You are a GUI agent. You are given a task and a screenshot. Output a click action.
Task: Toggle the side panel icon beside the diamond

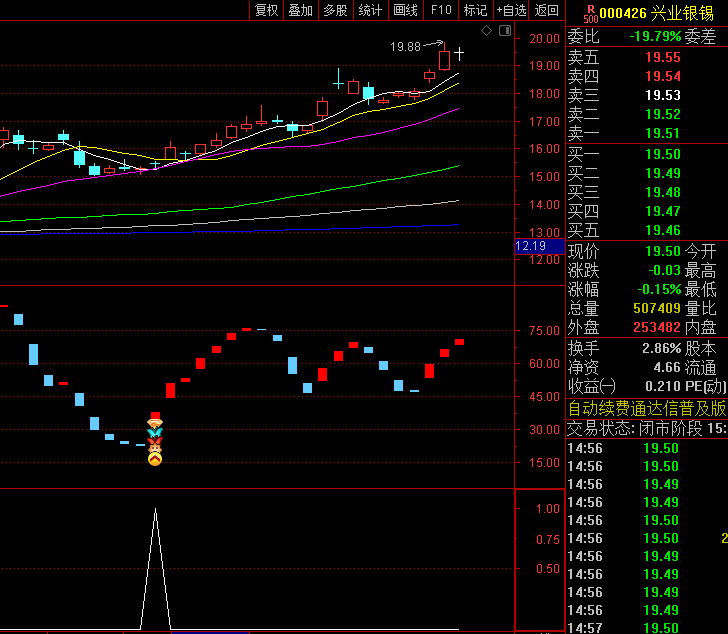505,31
